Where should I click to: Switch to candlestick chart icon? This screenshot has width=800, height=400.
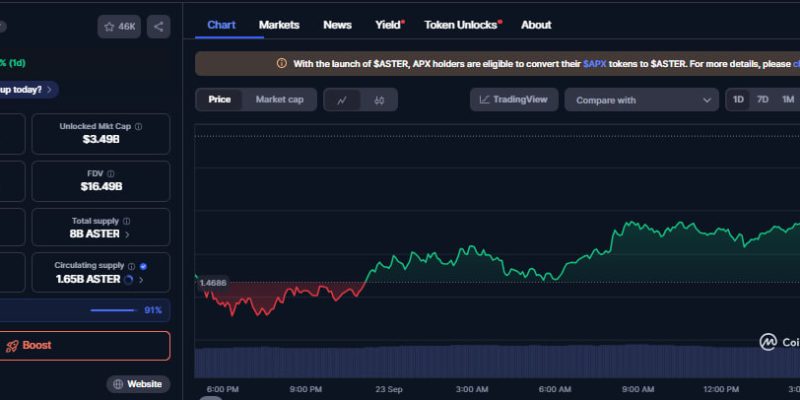click(379, 100)
